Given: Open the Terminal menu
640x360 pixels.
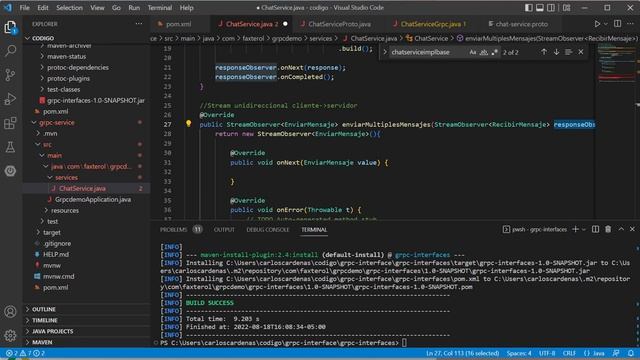Looking at the screenshot, I should click(x=160, y=8).
